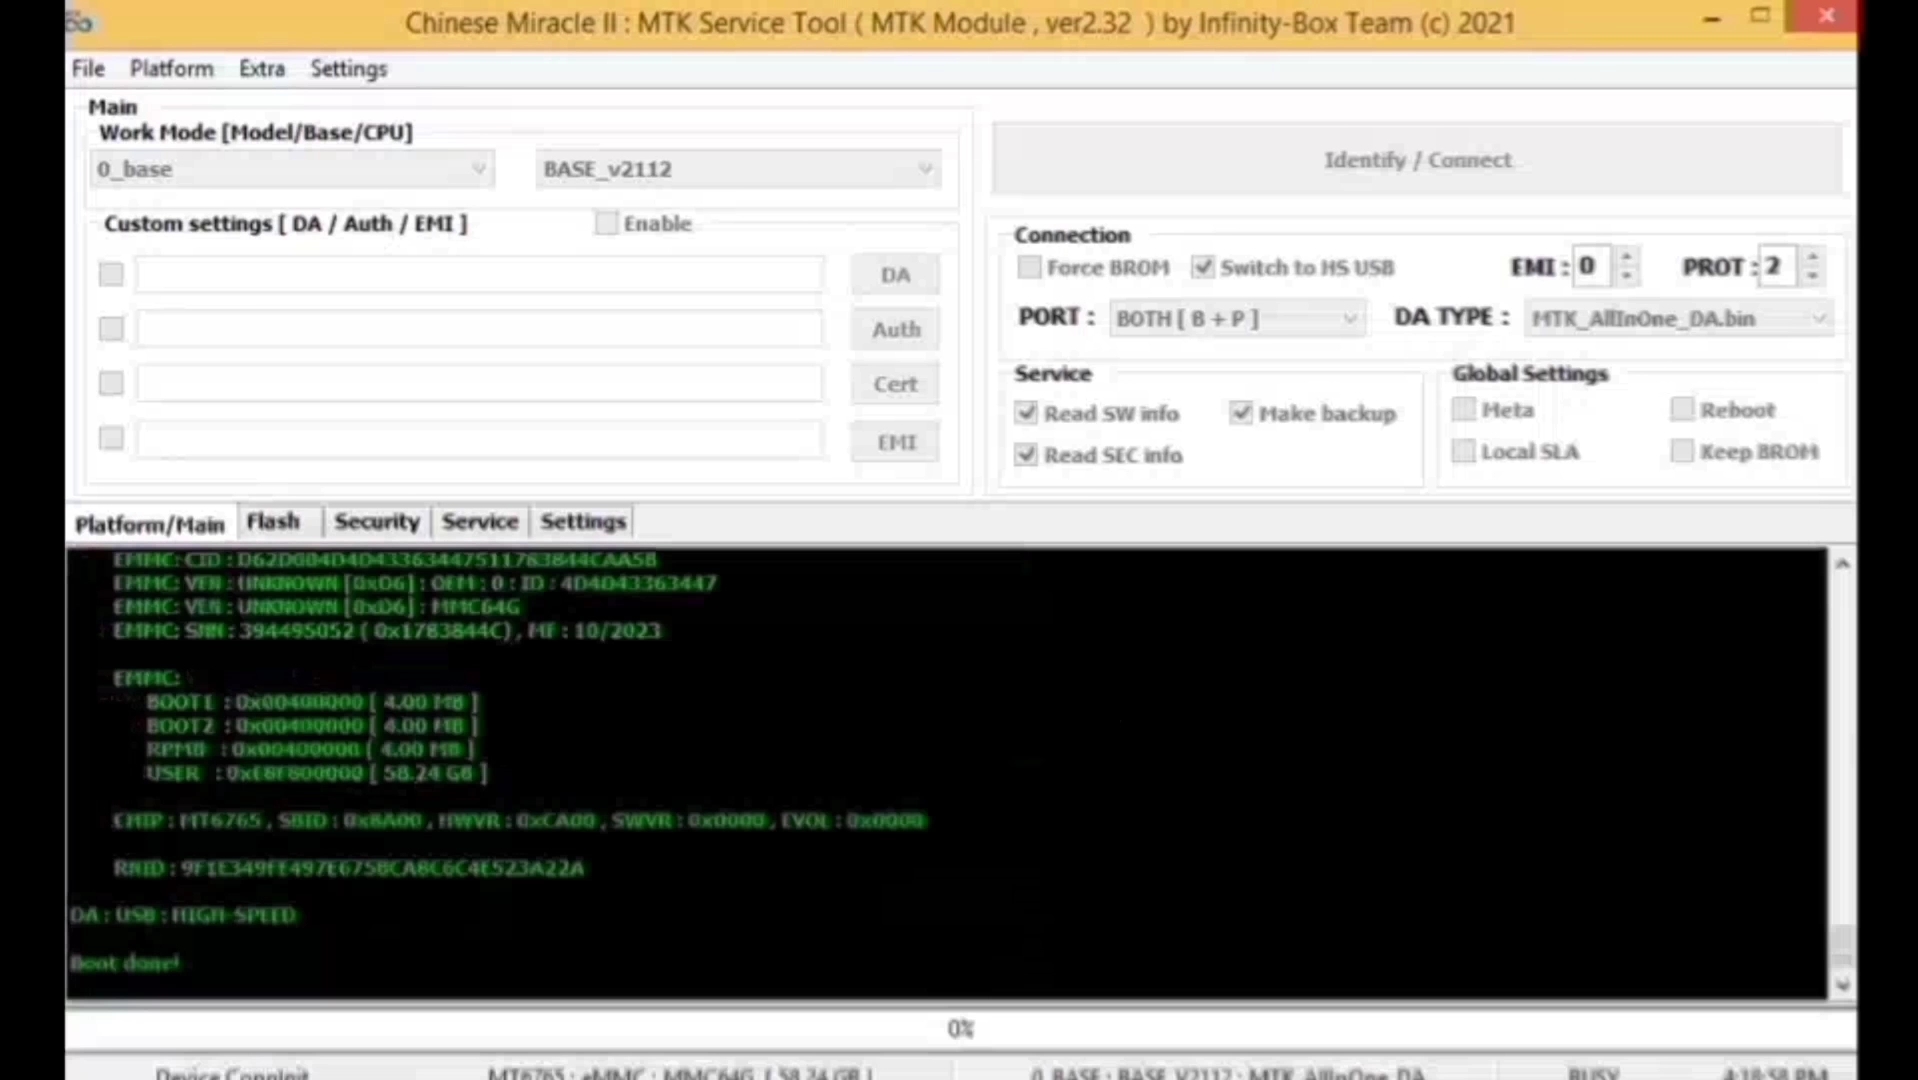Switch to the Settings tab in lower panel
This screenshot has width=1918, height=1080.
pos(583,521)
